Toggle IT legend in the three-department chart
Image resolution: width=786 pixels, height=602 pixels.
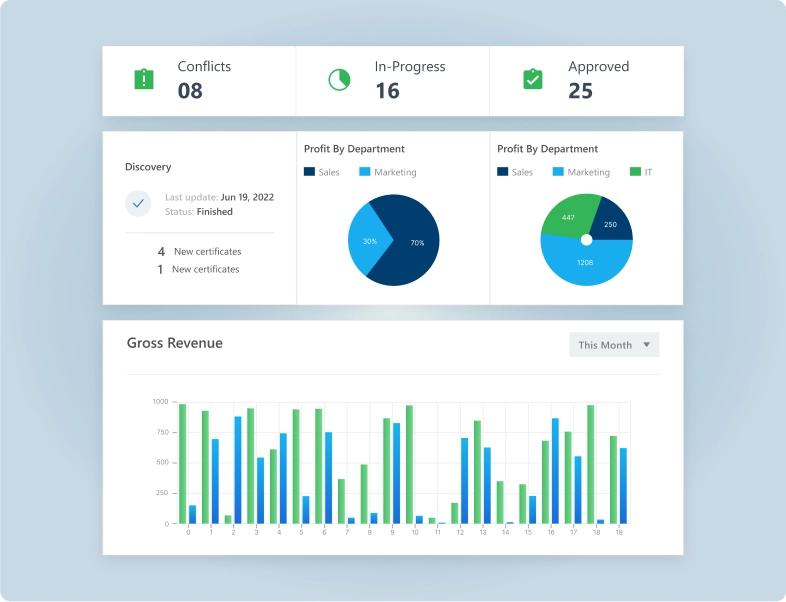tap(641, 172)
